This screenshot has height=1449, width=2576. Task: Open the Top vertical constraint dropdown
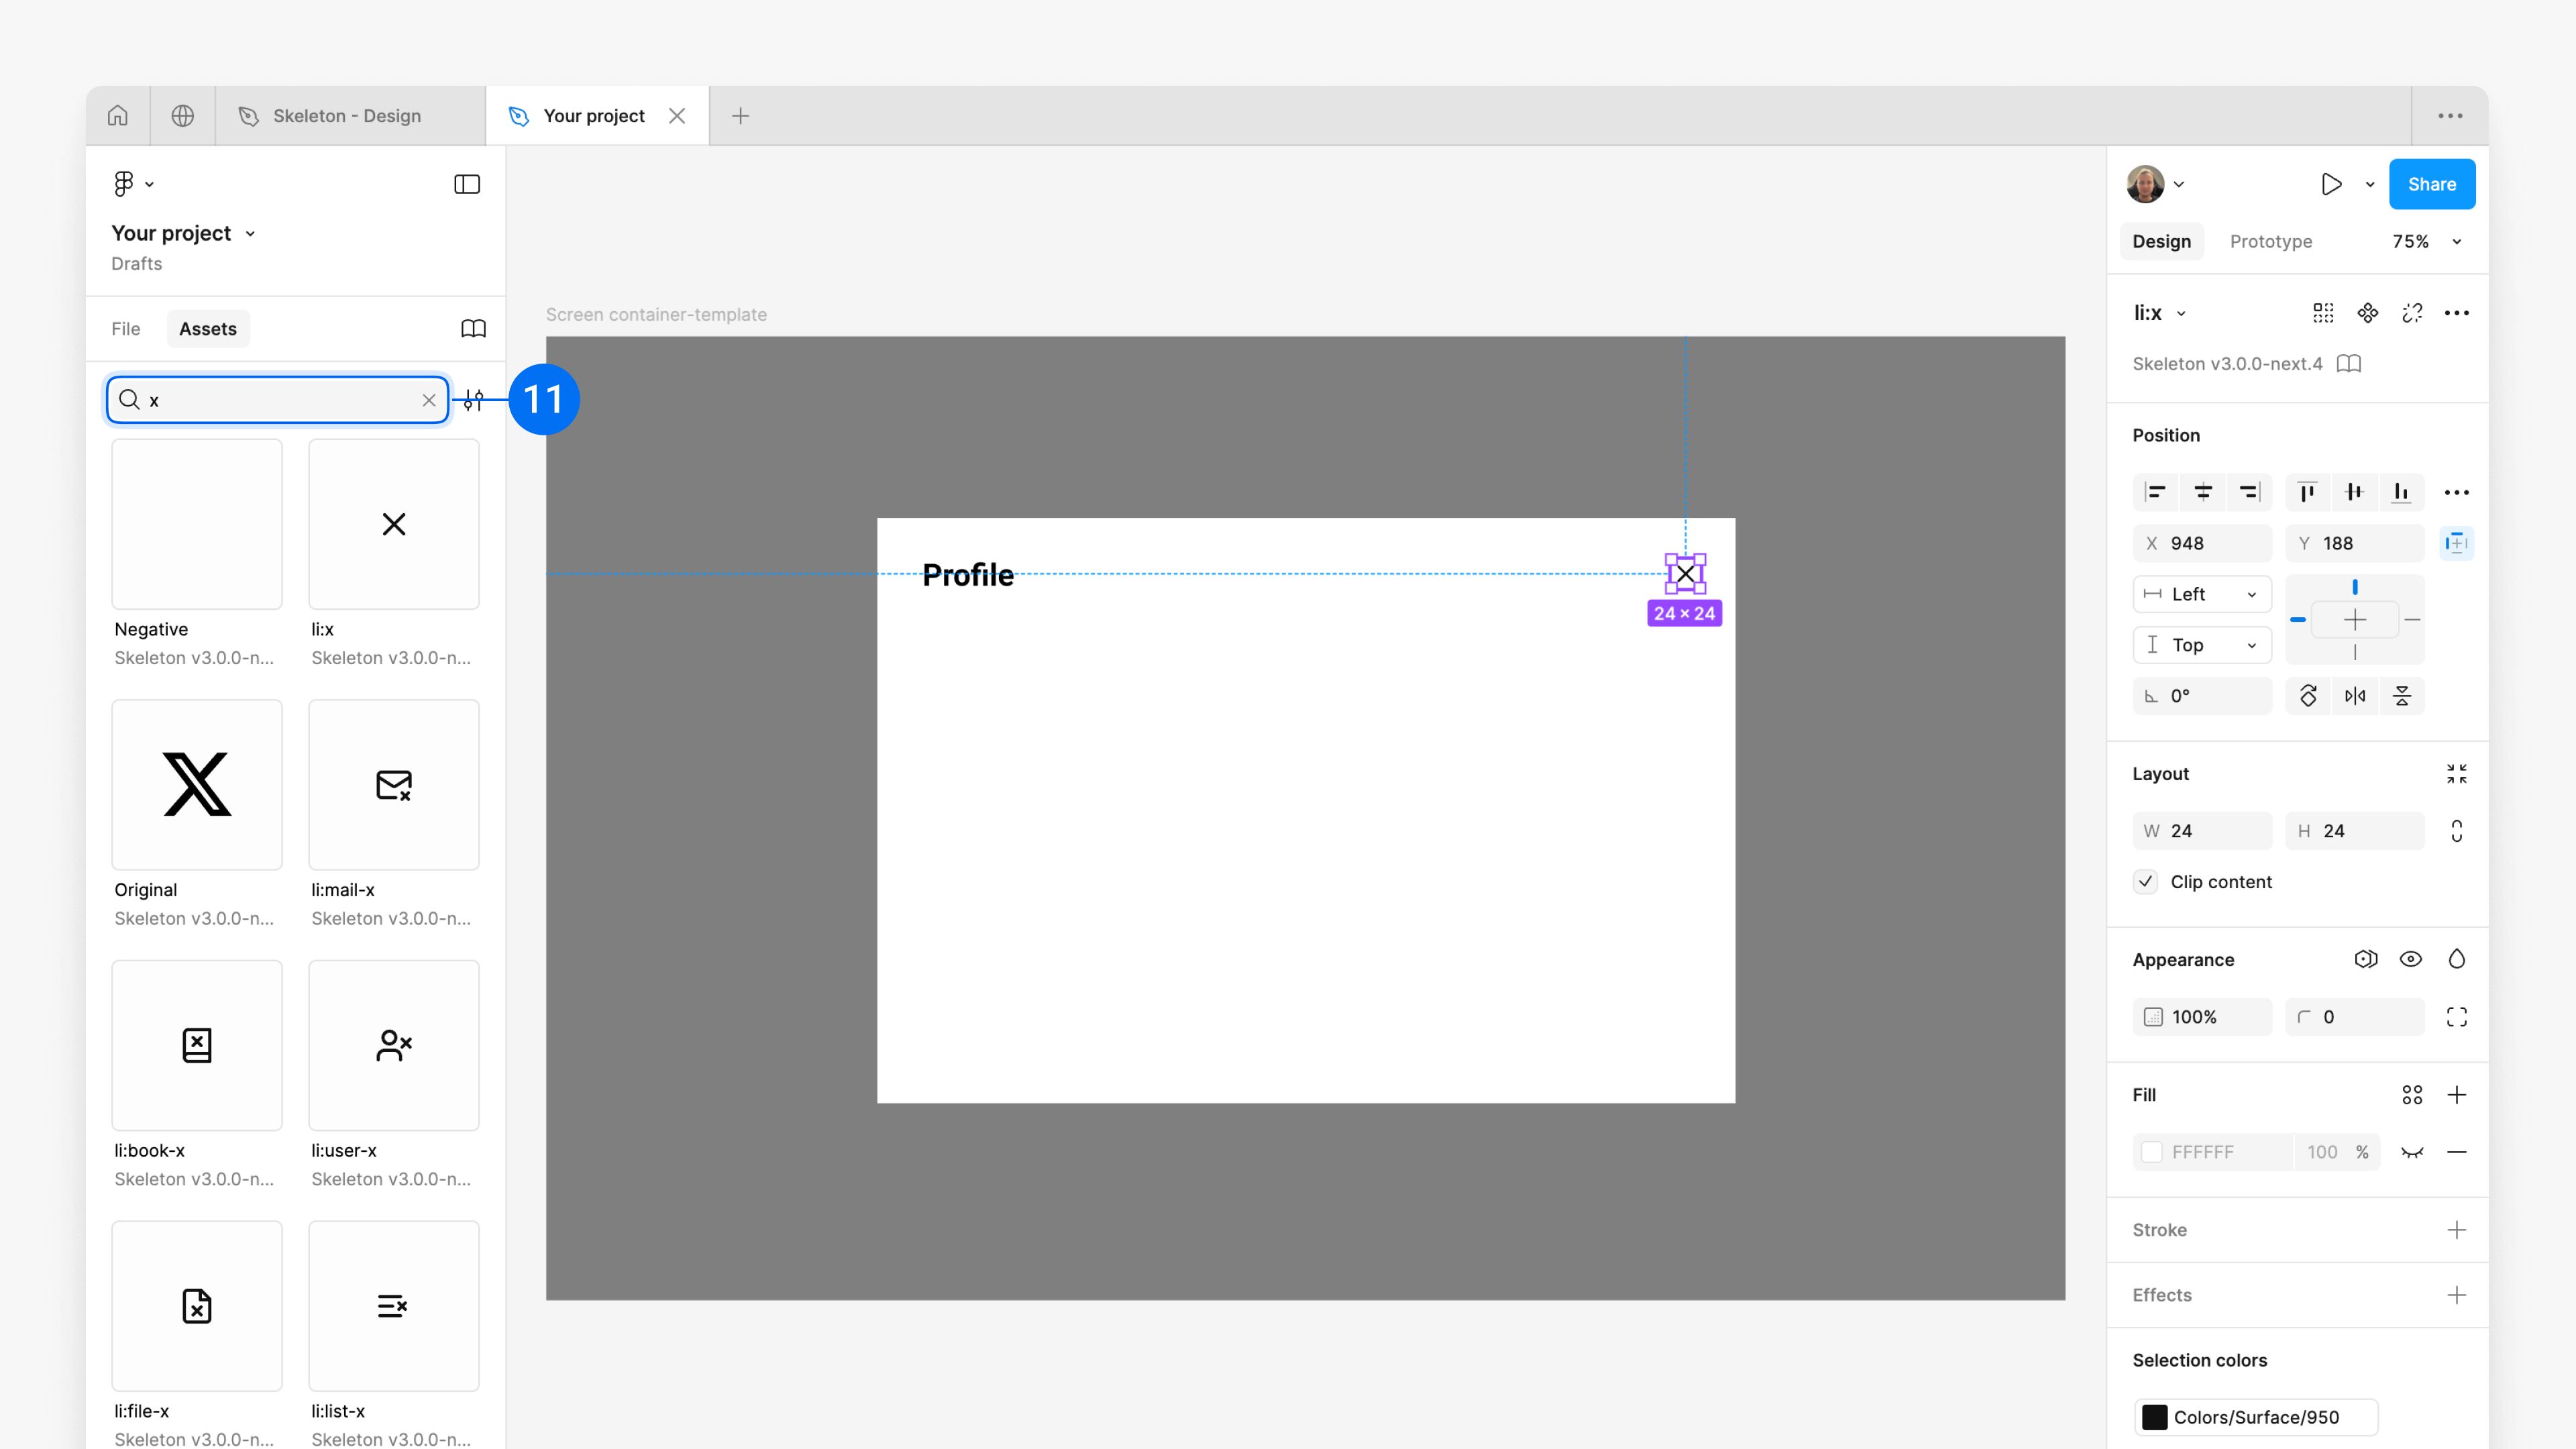tap(2202, 645)
